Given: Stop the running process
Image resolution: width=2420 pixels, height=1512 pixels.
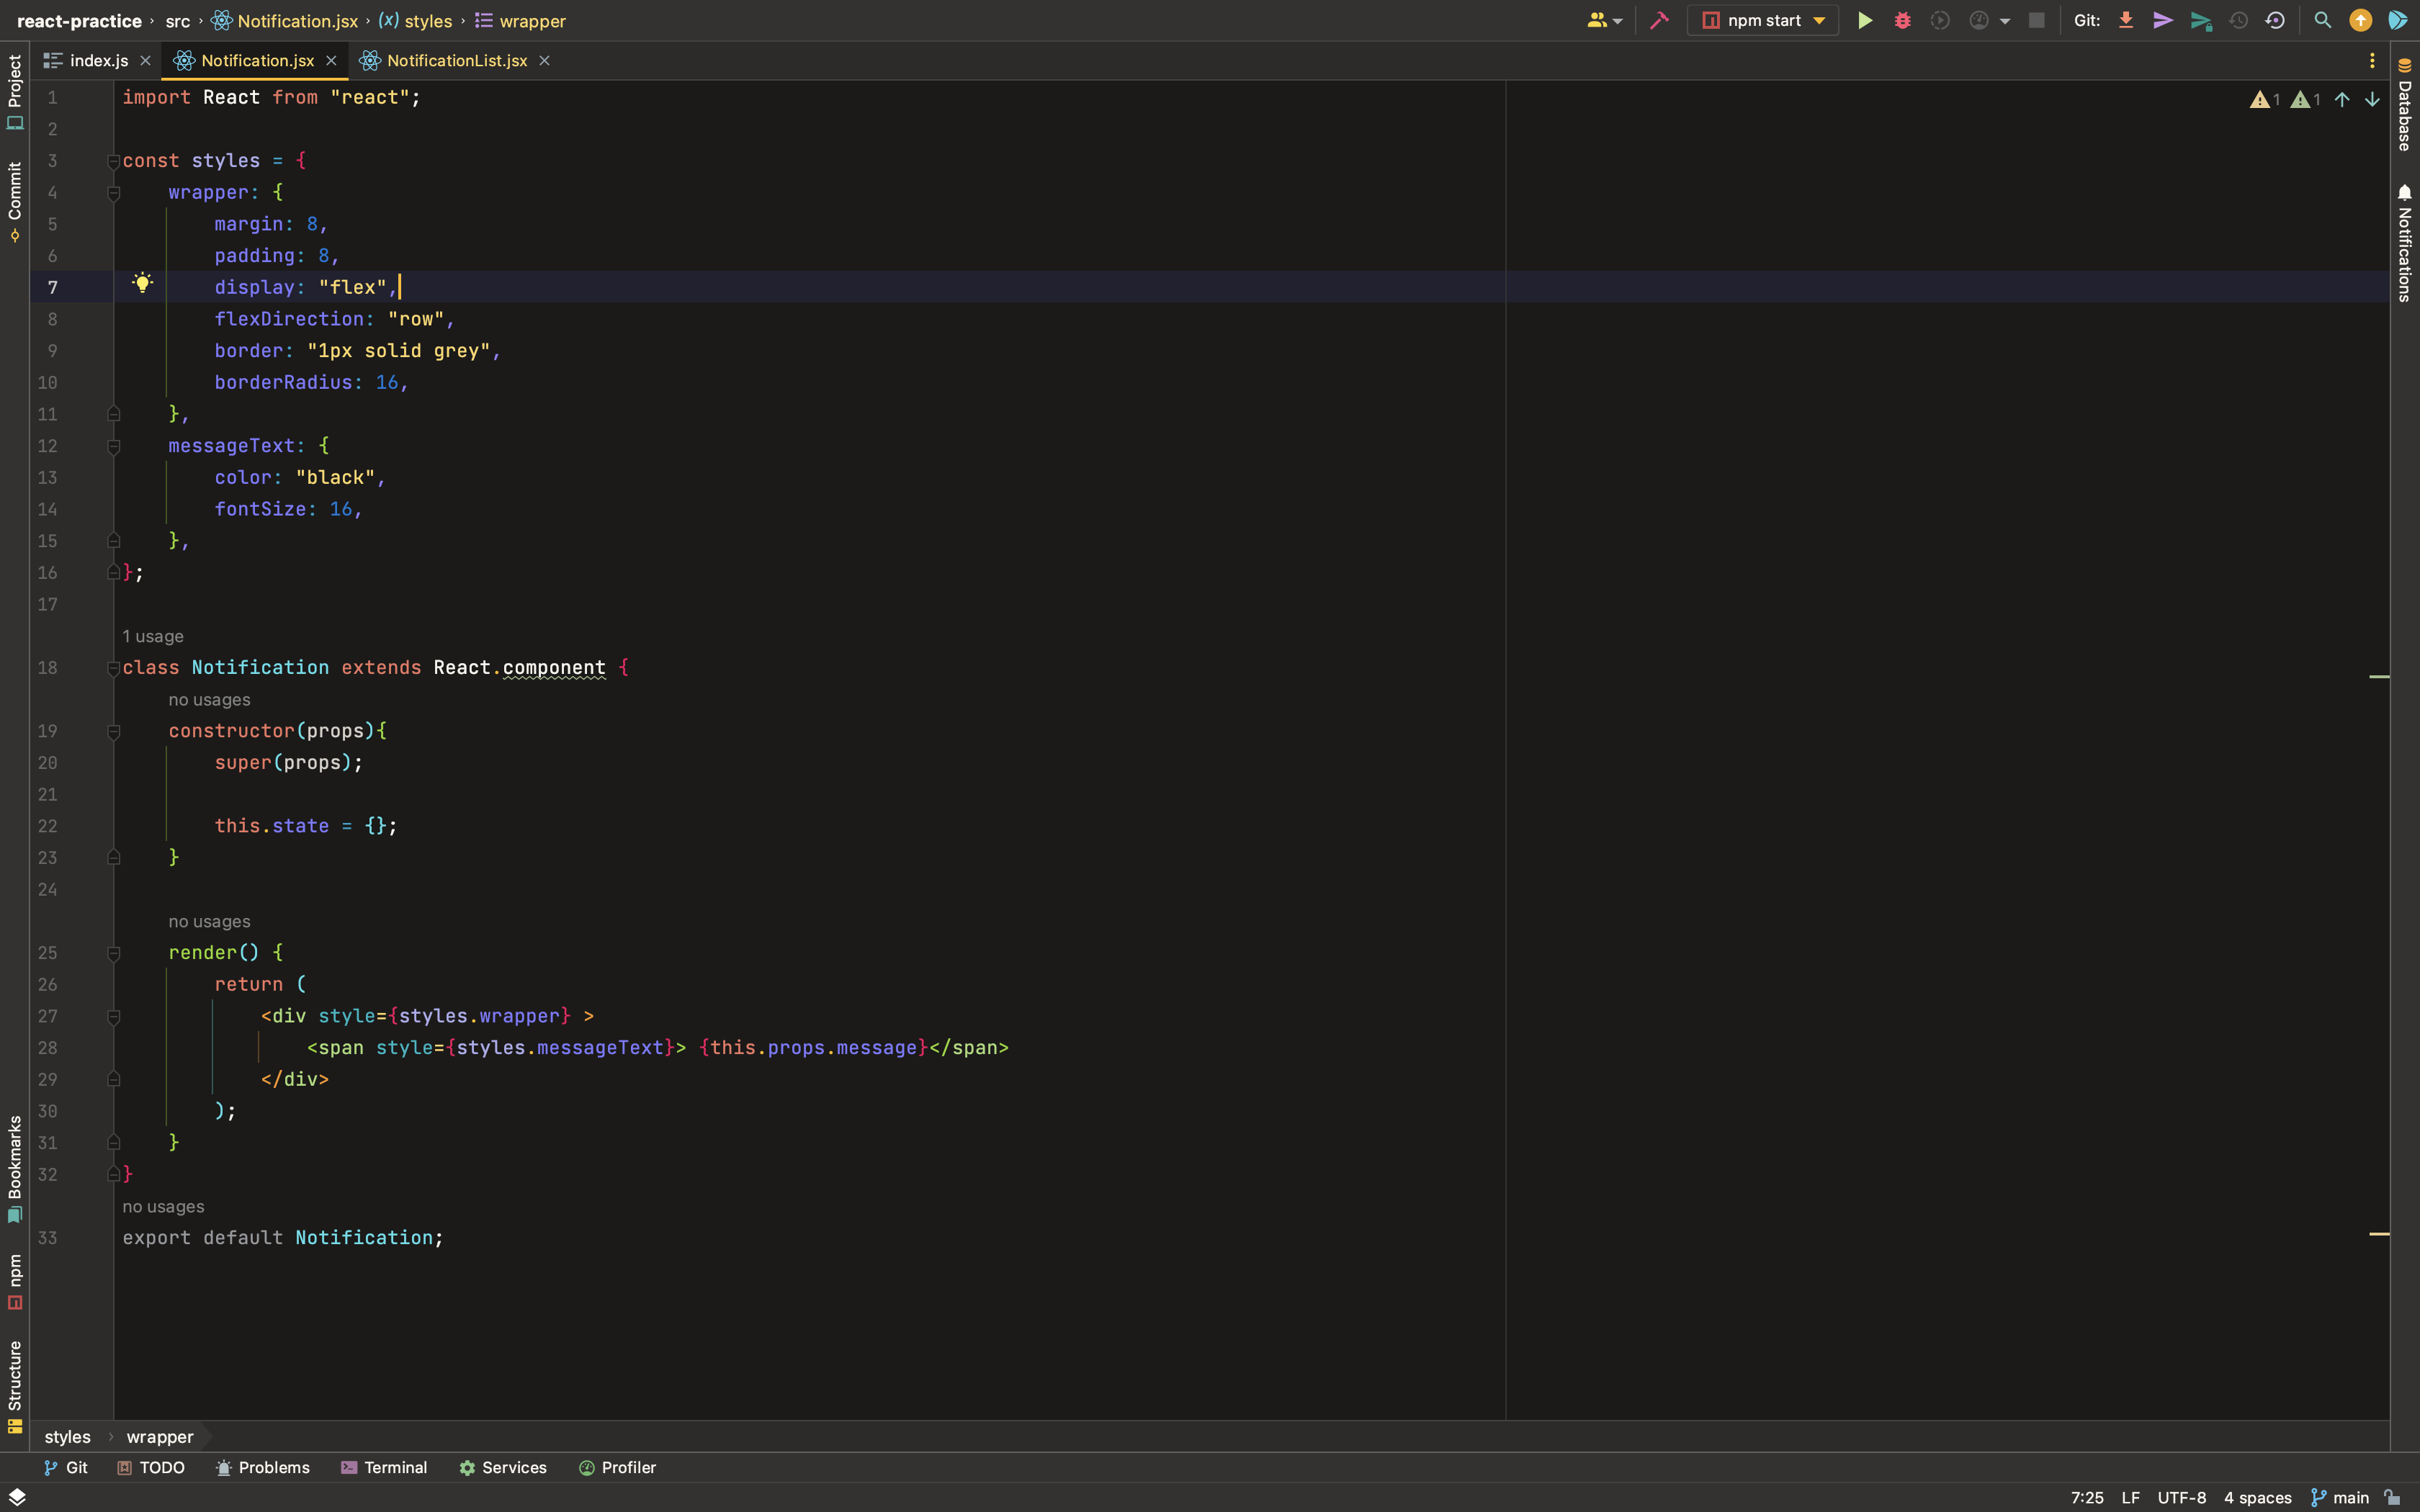Looking at the screenshot, I should click(2036, 20).
